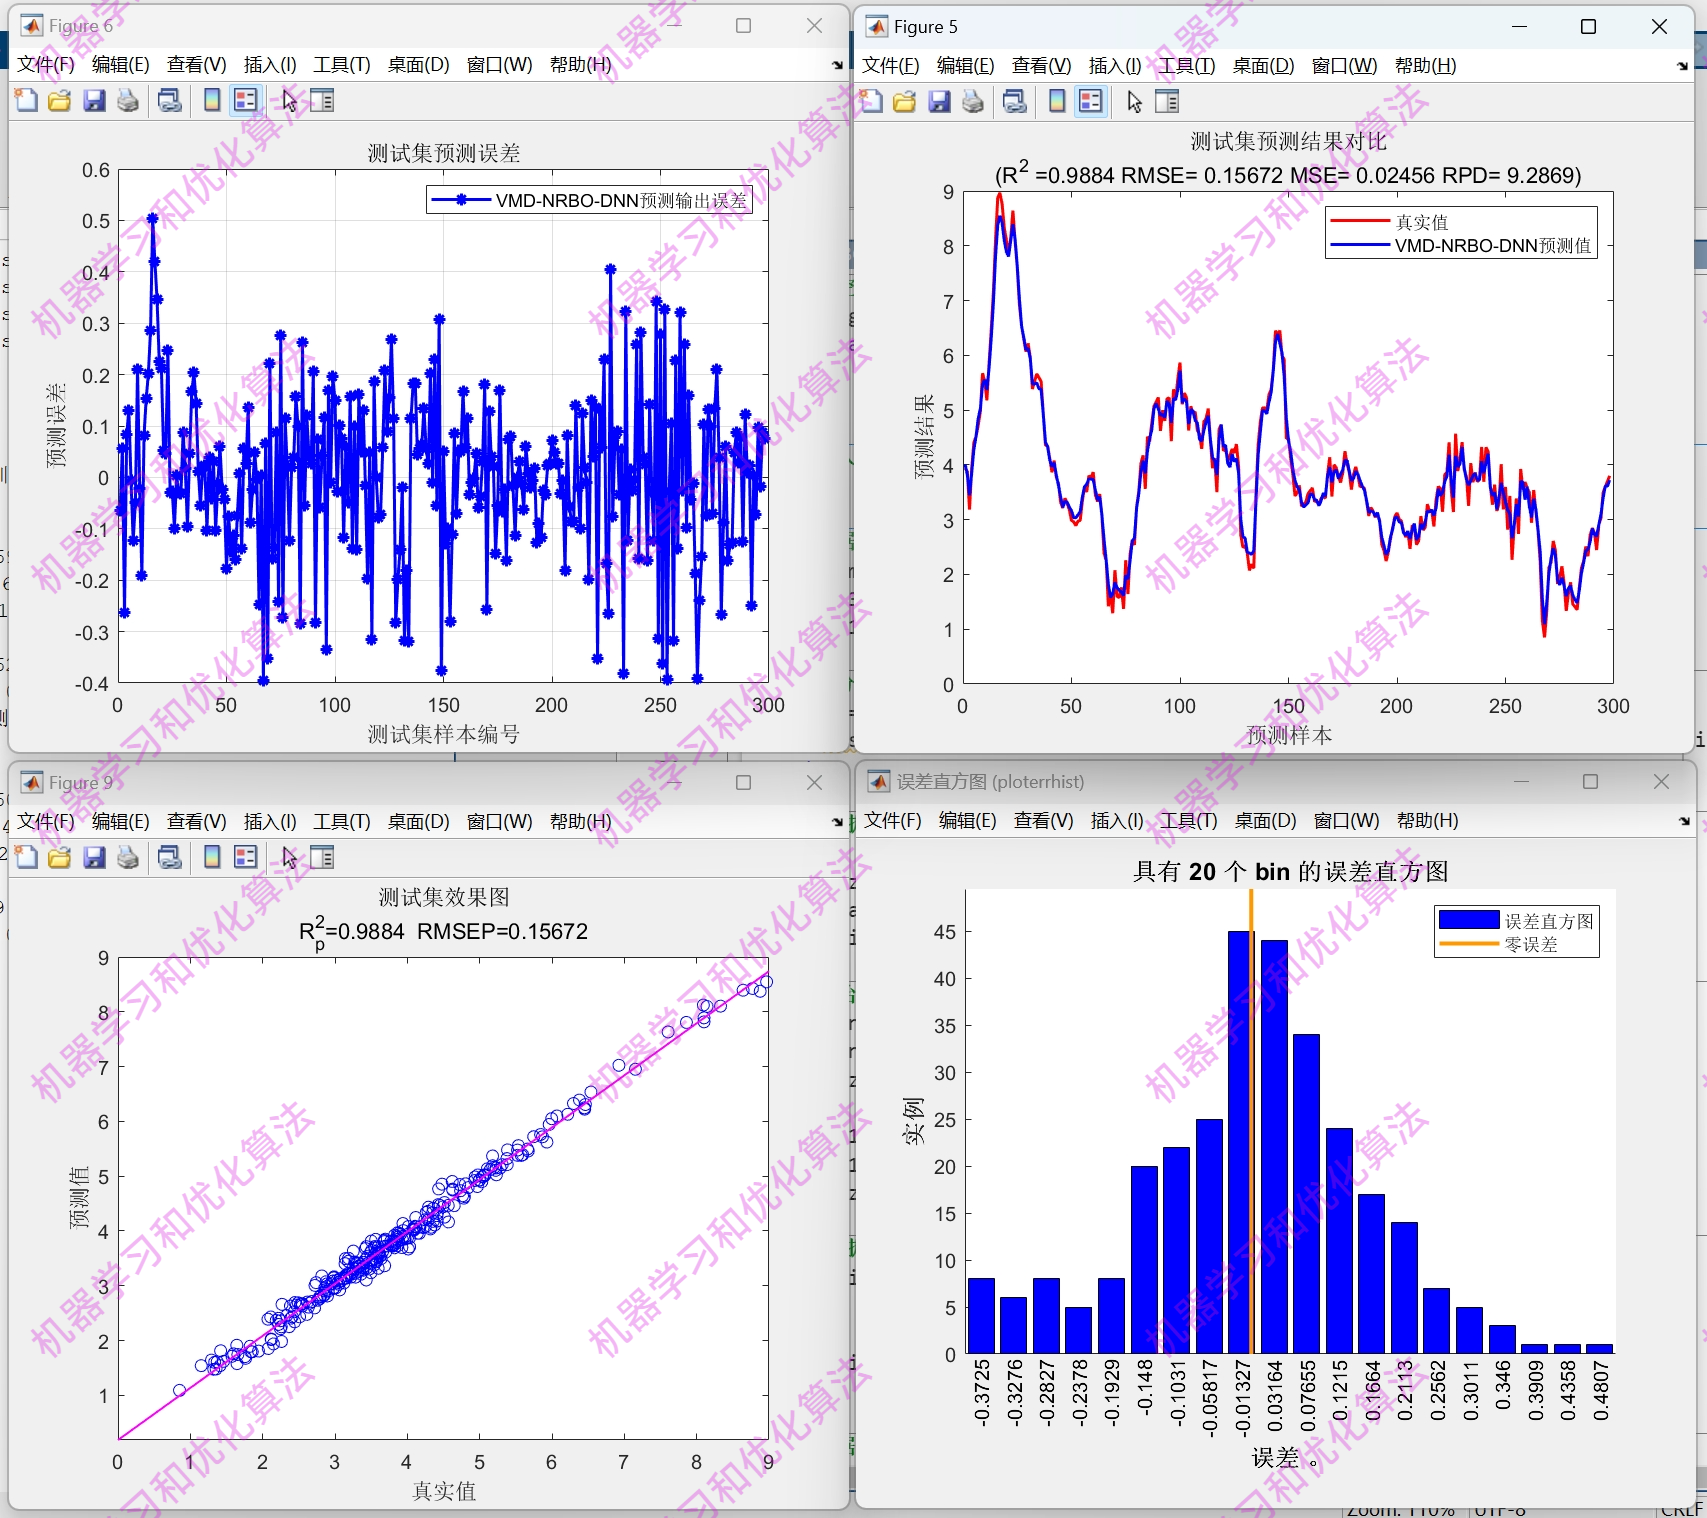Click Save icon in Figure 5 toolbar
Screen dimensions: 1707x1518
pyautogui.click(x=939, y=101)
